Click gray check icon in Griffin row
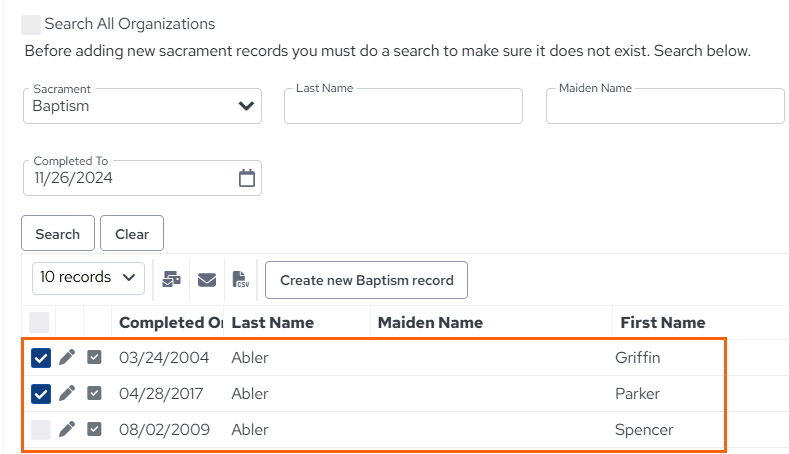Image resolution: width=789 pixels, height=454 pixels. click(94, 357)
